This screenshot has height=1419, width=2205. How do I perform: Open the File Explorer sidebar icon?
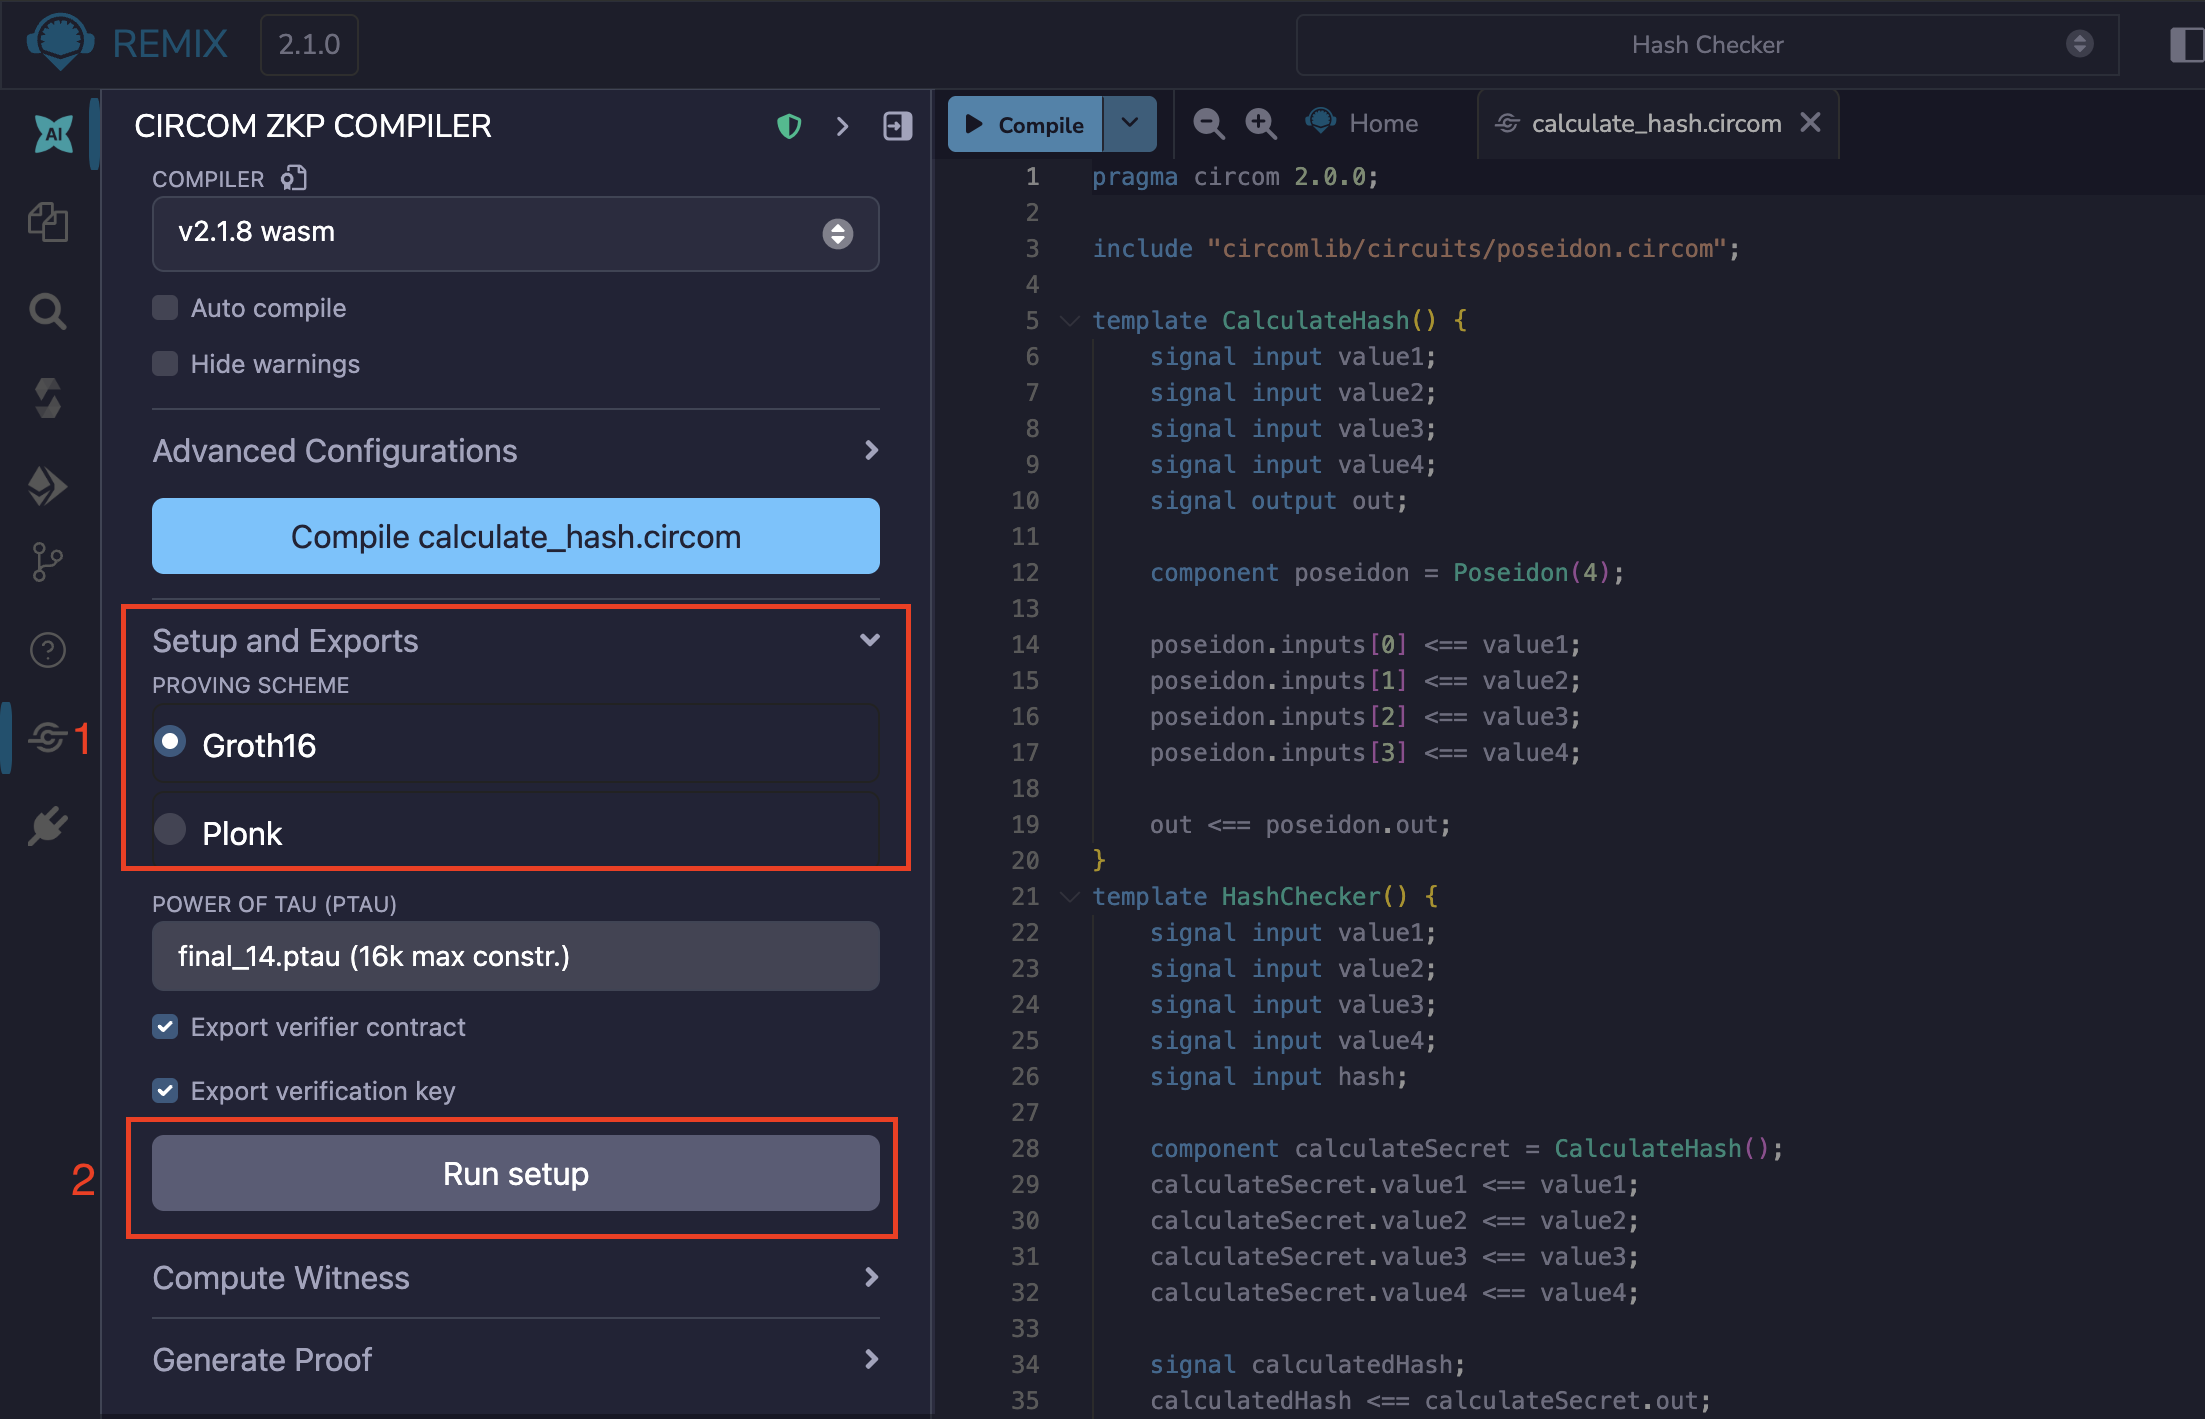pyautogui.click(x=48, y=222)
